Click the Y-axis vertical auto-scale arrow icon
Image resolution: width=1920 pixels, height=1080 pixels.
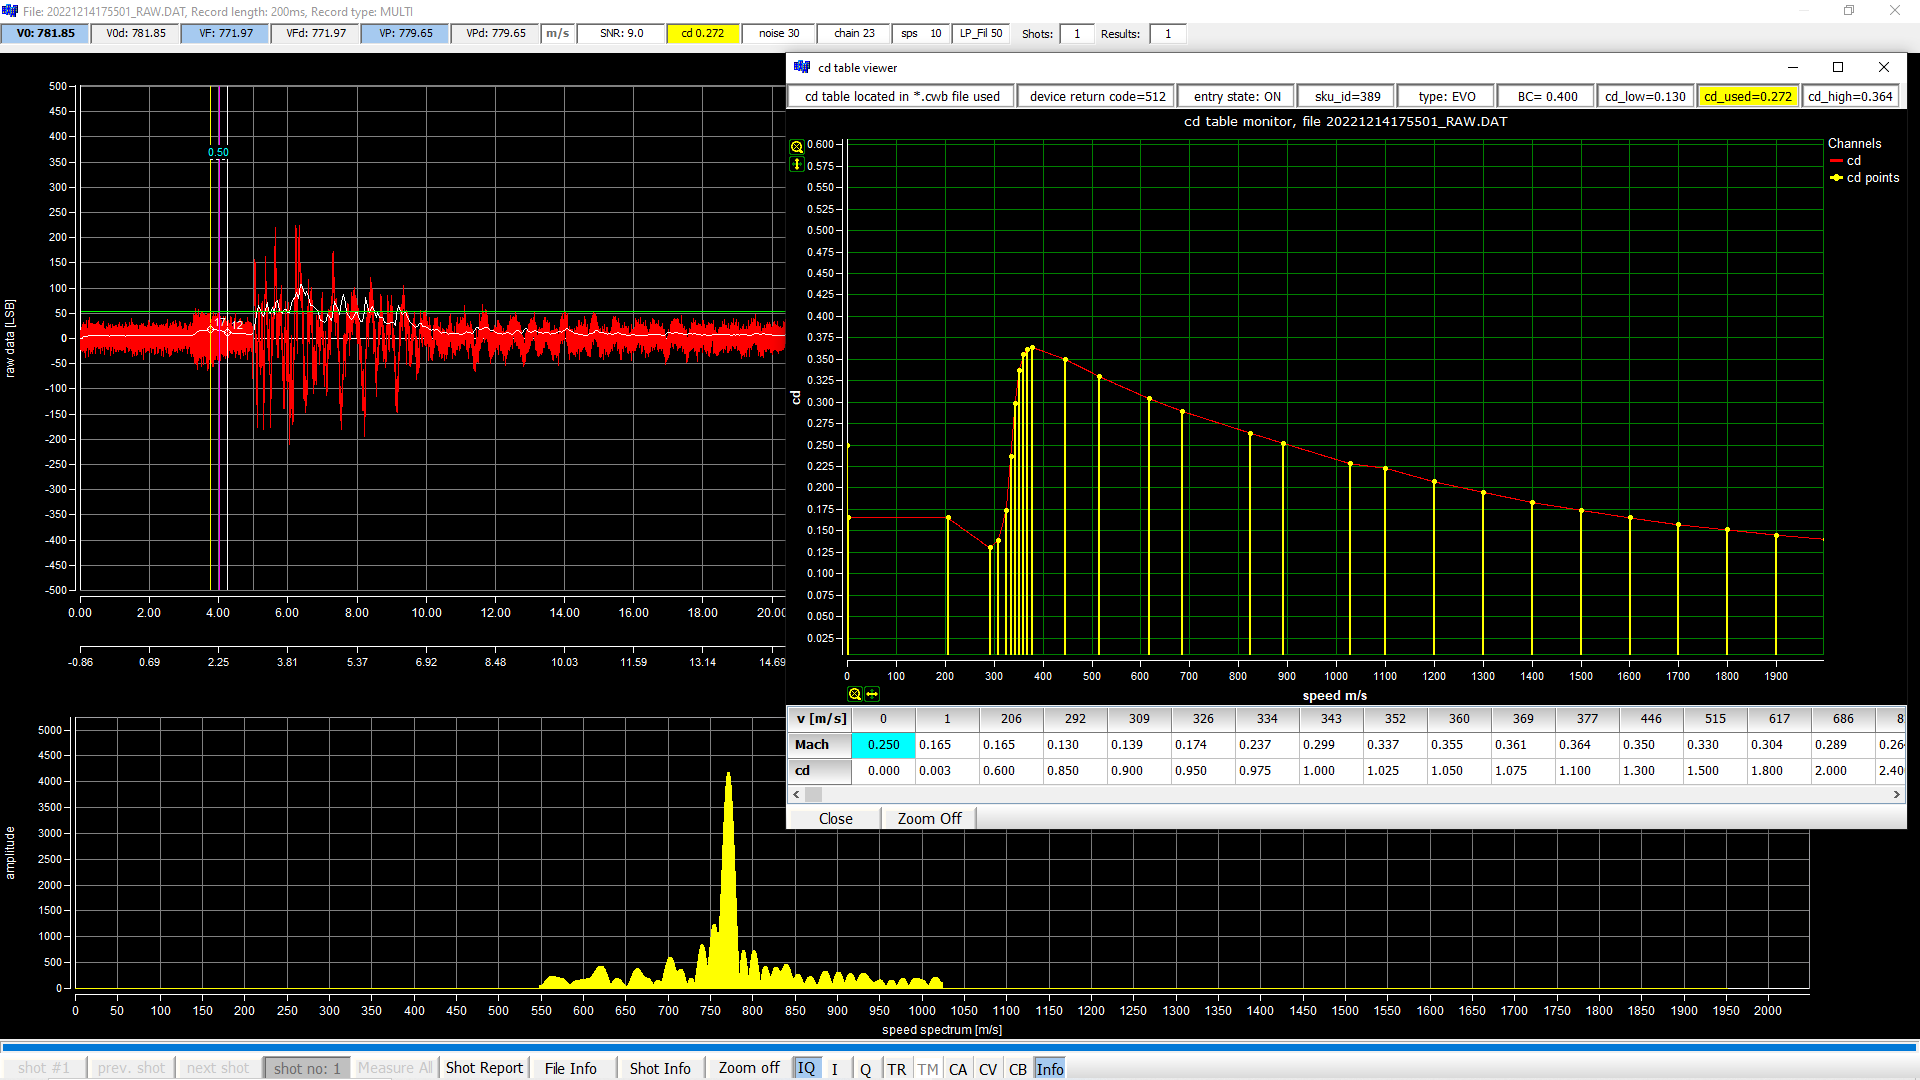point(797,164)
